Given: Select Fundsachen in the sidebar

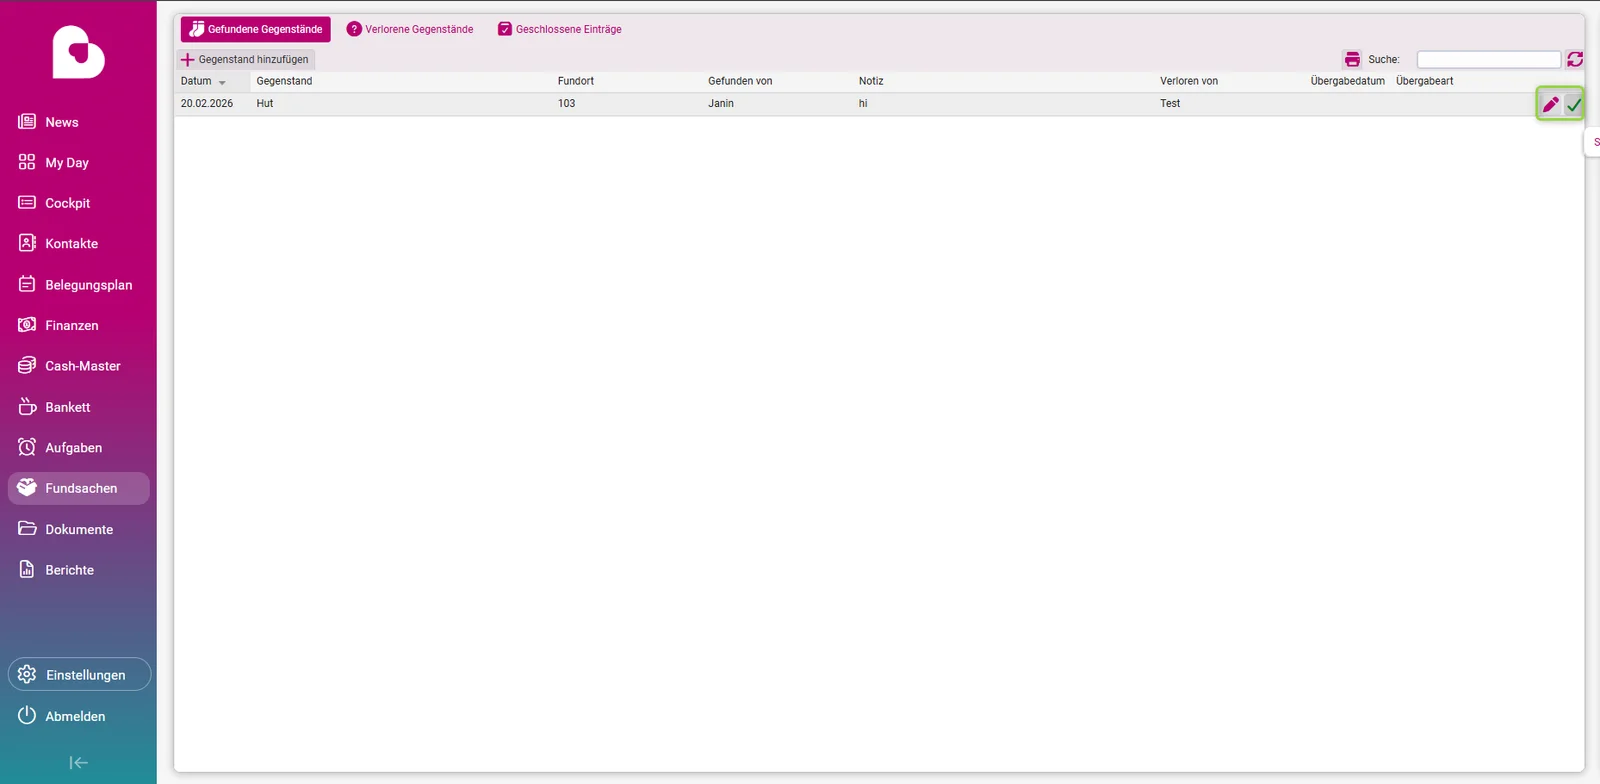Looking at the screenshot, I should pos(78,488).
